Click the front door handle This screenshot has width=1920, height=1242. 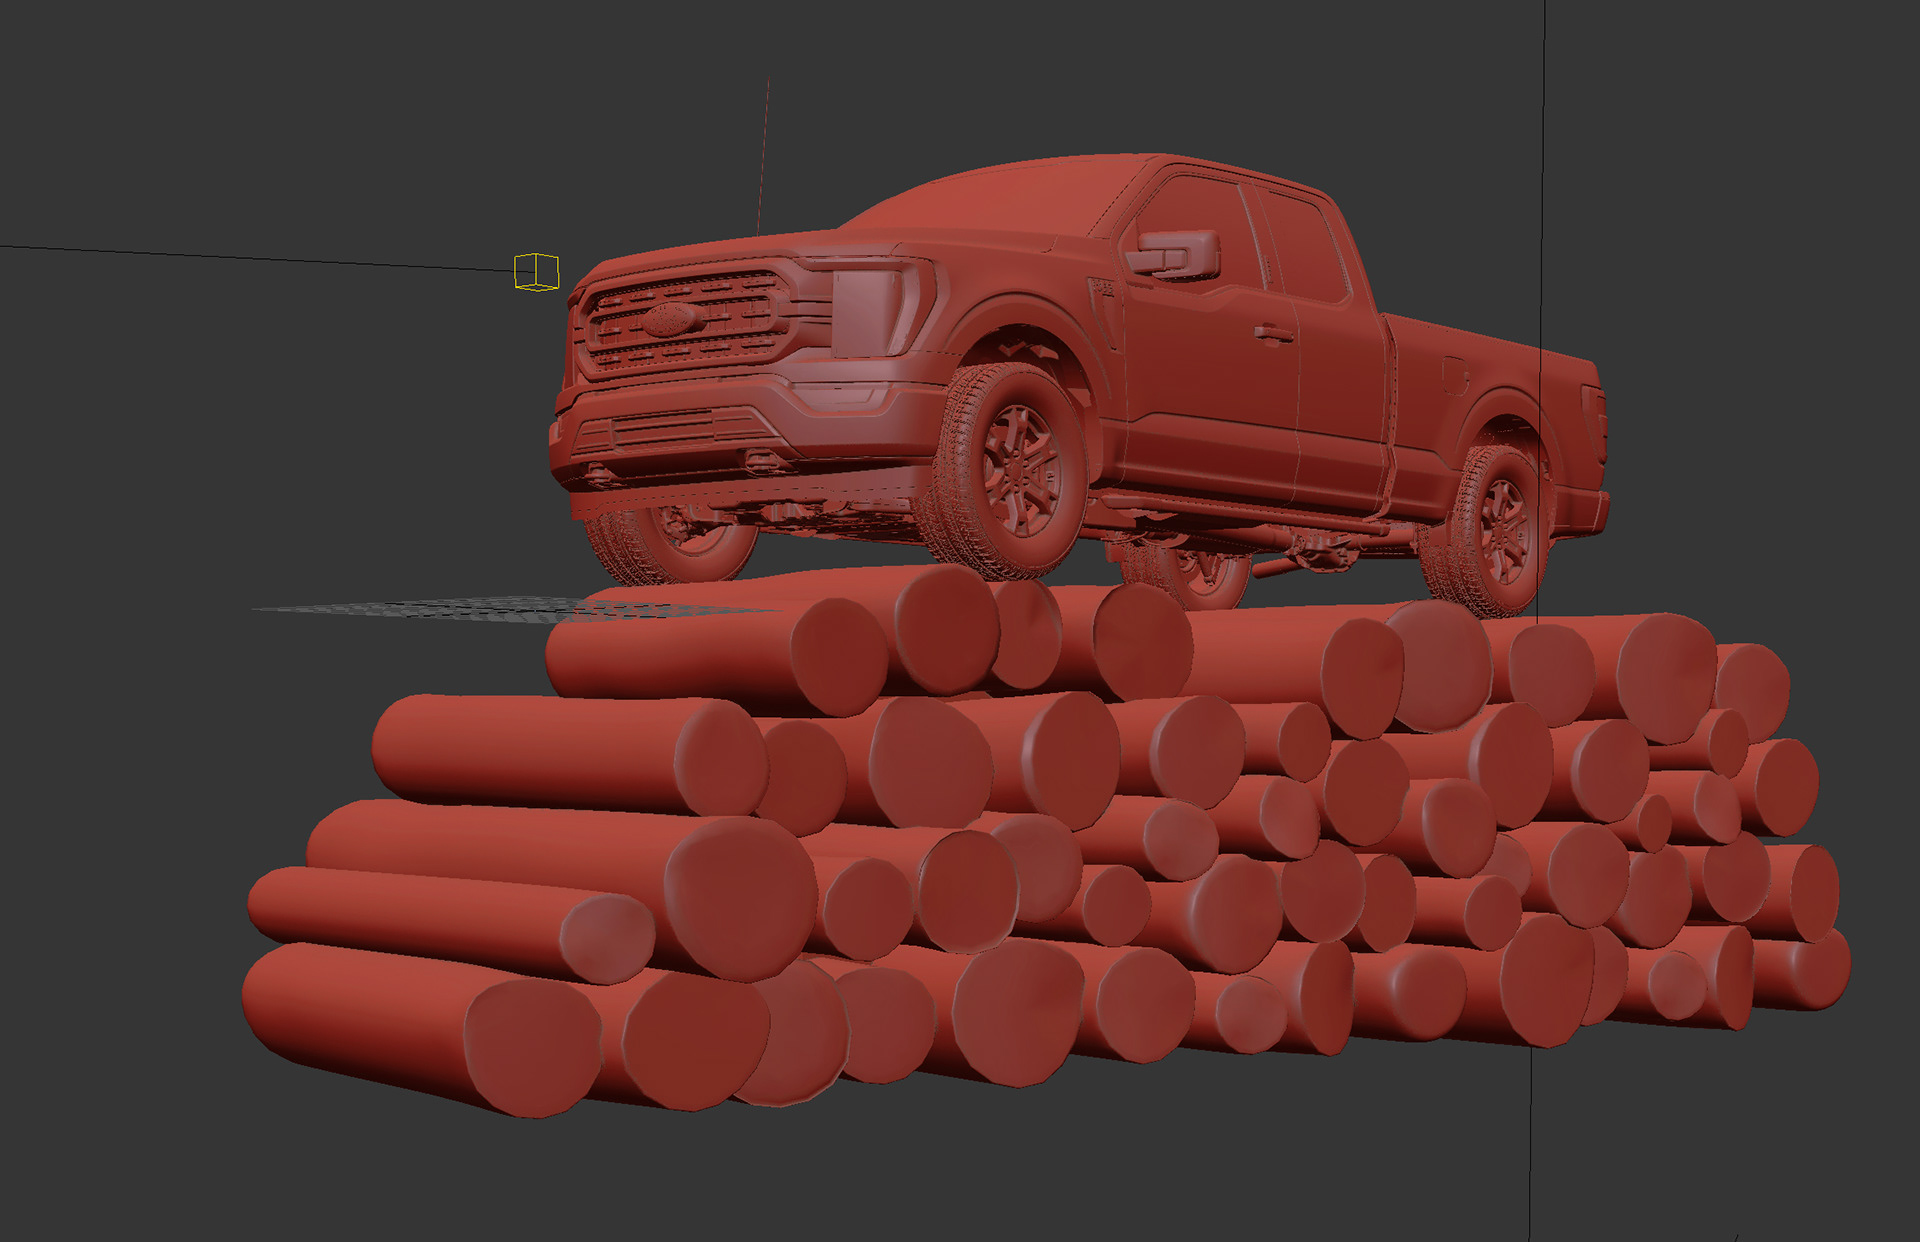1272,333
